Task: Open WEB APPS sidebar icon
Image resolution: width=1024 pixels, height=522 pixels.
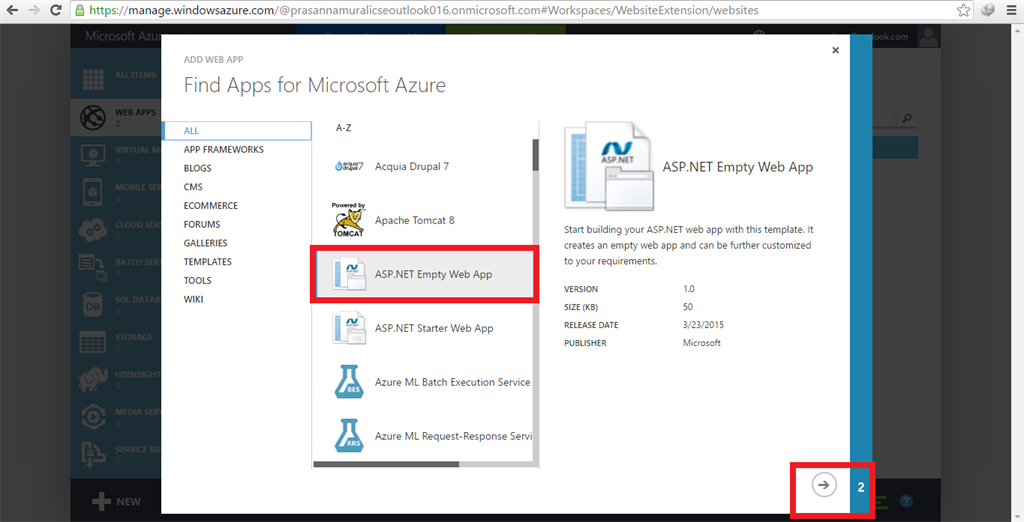Action: pyautogui.click(x=93, y=118)
